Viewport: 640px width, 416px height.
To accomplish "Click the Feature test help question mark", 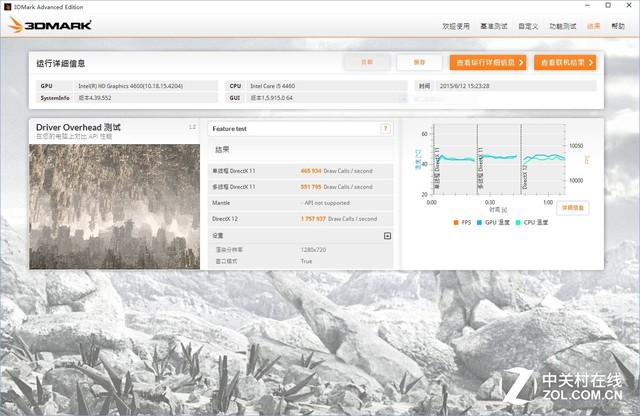I will tap(385, 129).
